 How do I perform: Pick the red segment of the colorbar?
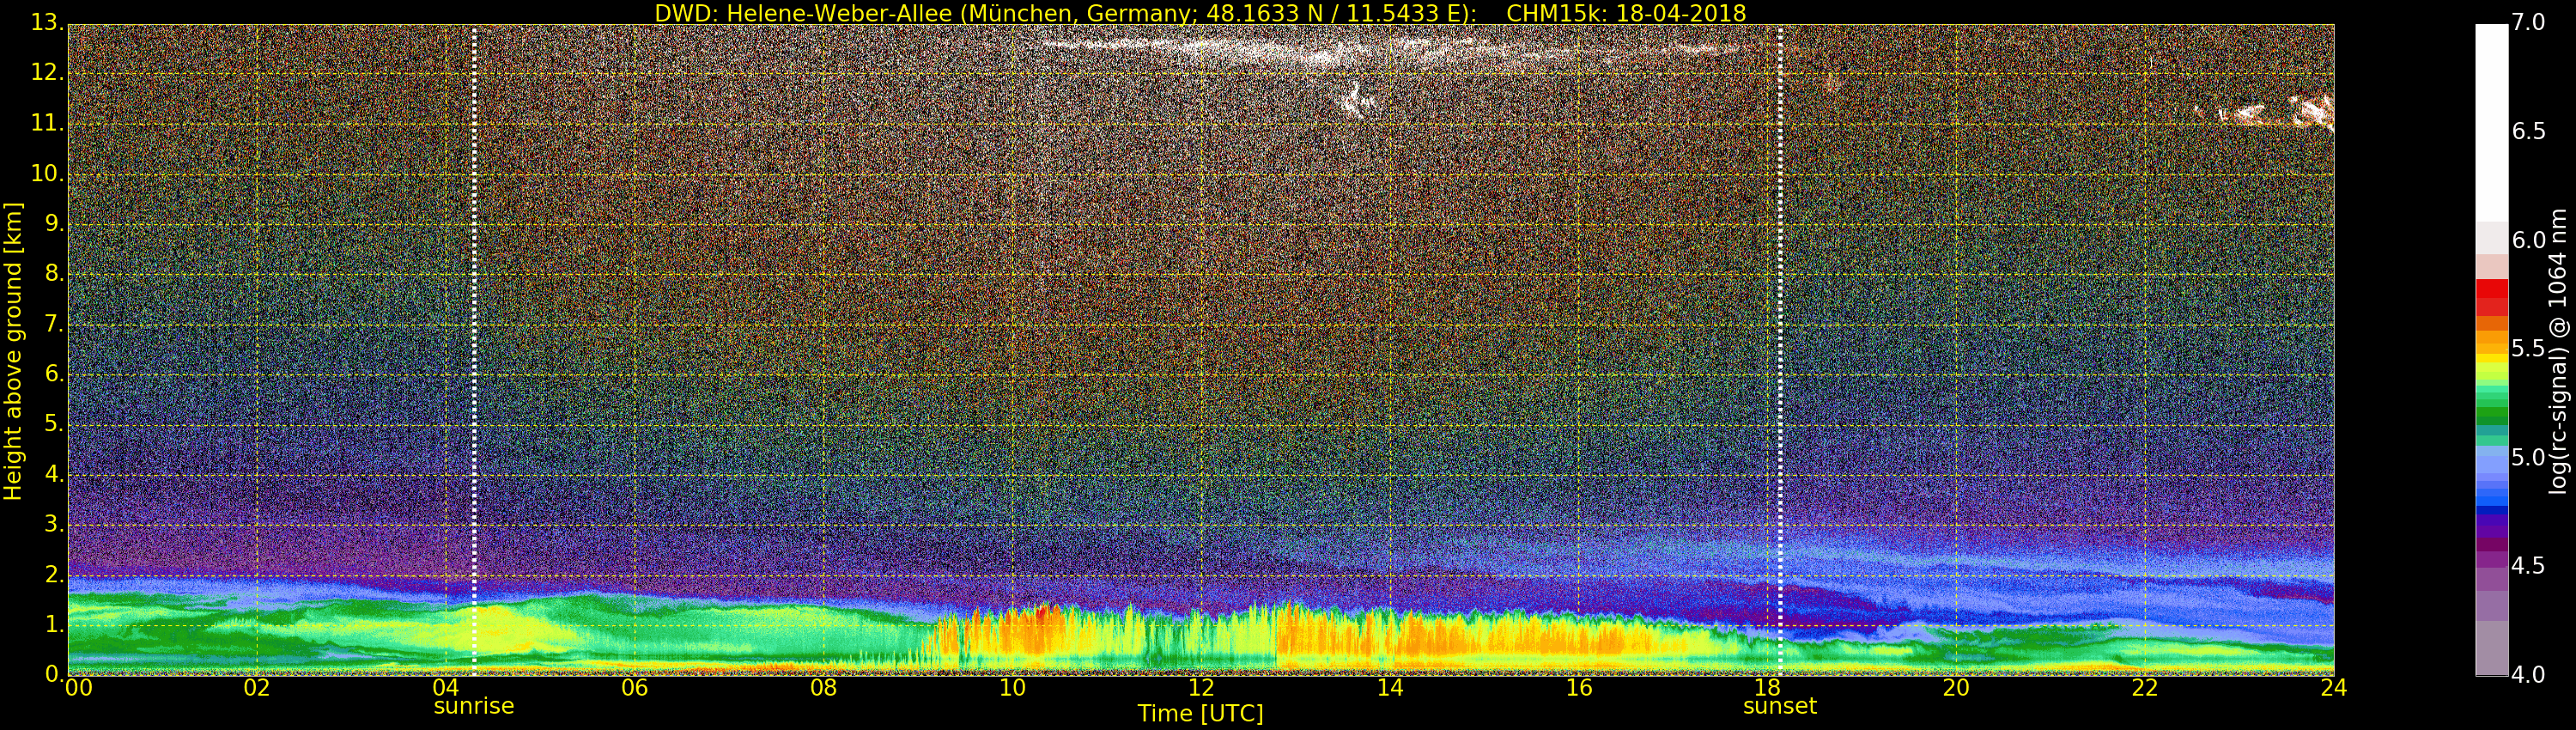point(2490,295)
